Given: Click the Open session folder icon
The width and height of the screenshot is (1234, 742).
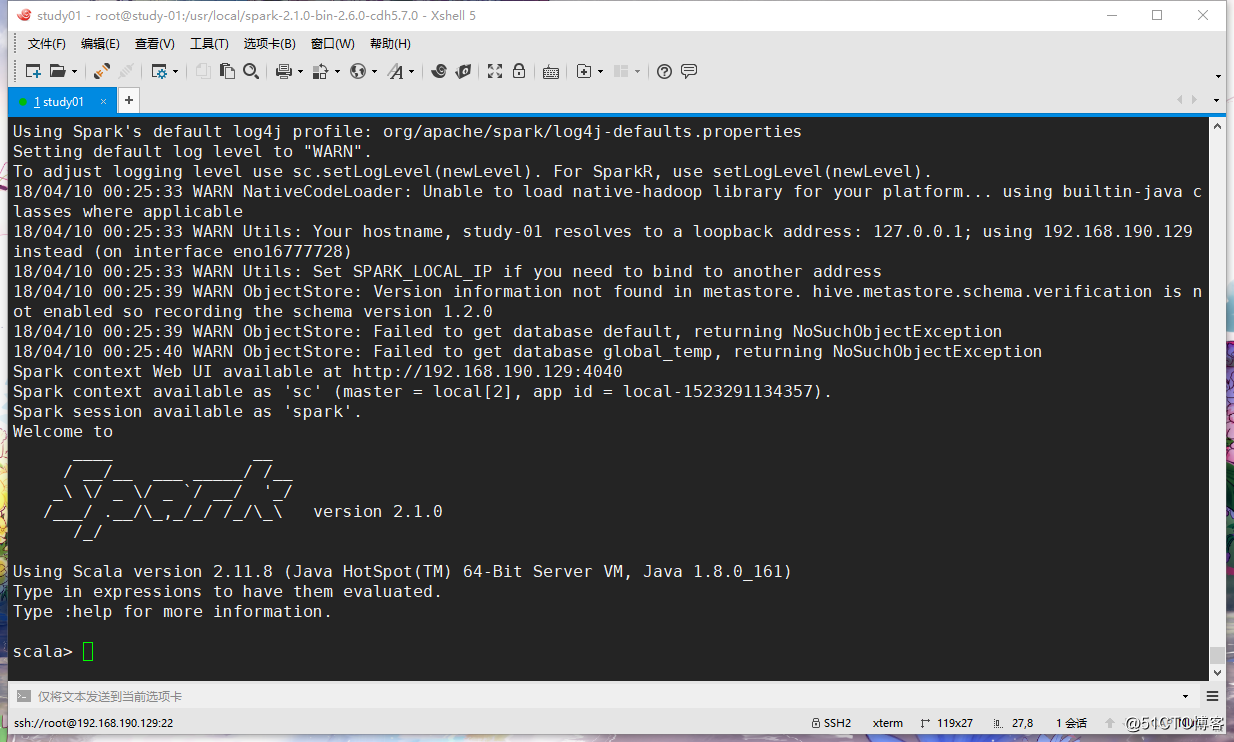Looking at the screenshot, I should point(57,71).
